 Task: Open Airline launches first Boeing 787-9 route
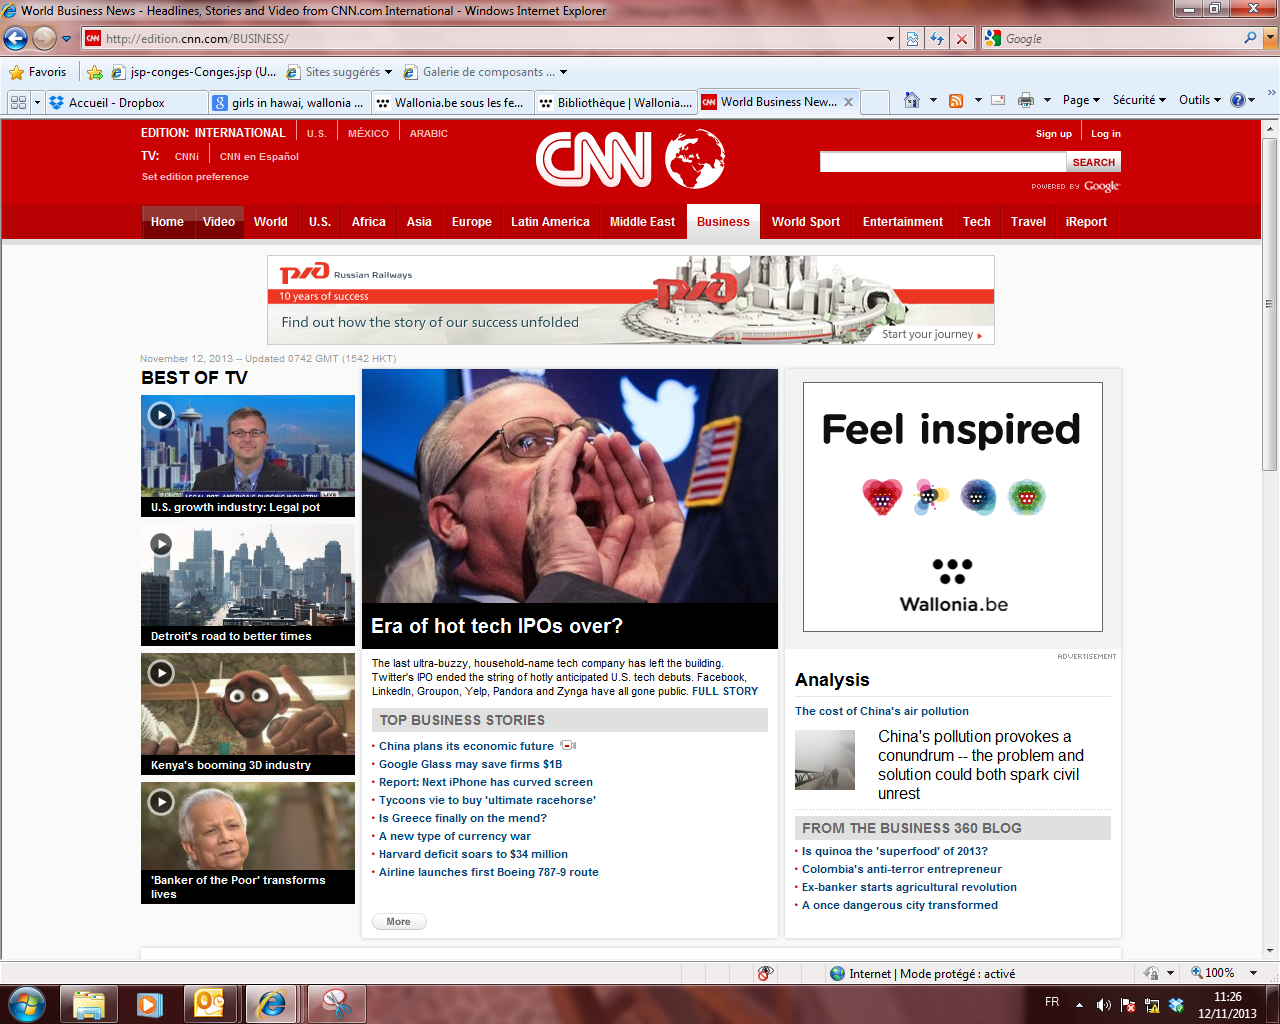click(488, 872)
